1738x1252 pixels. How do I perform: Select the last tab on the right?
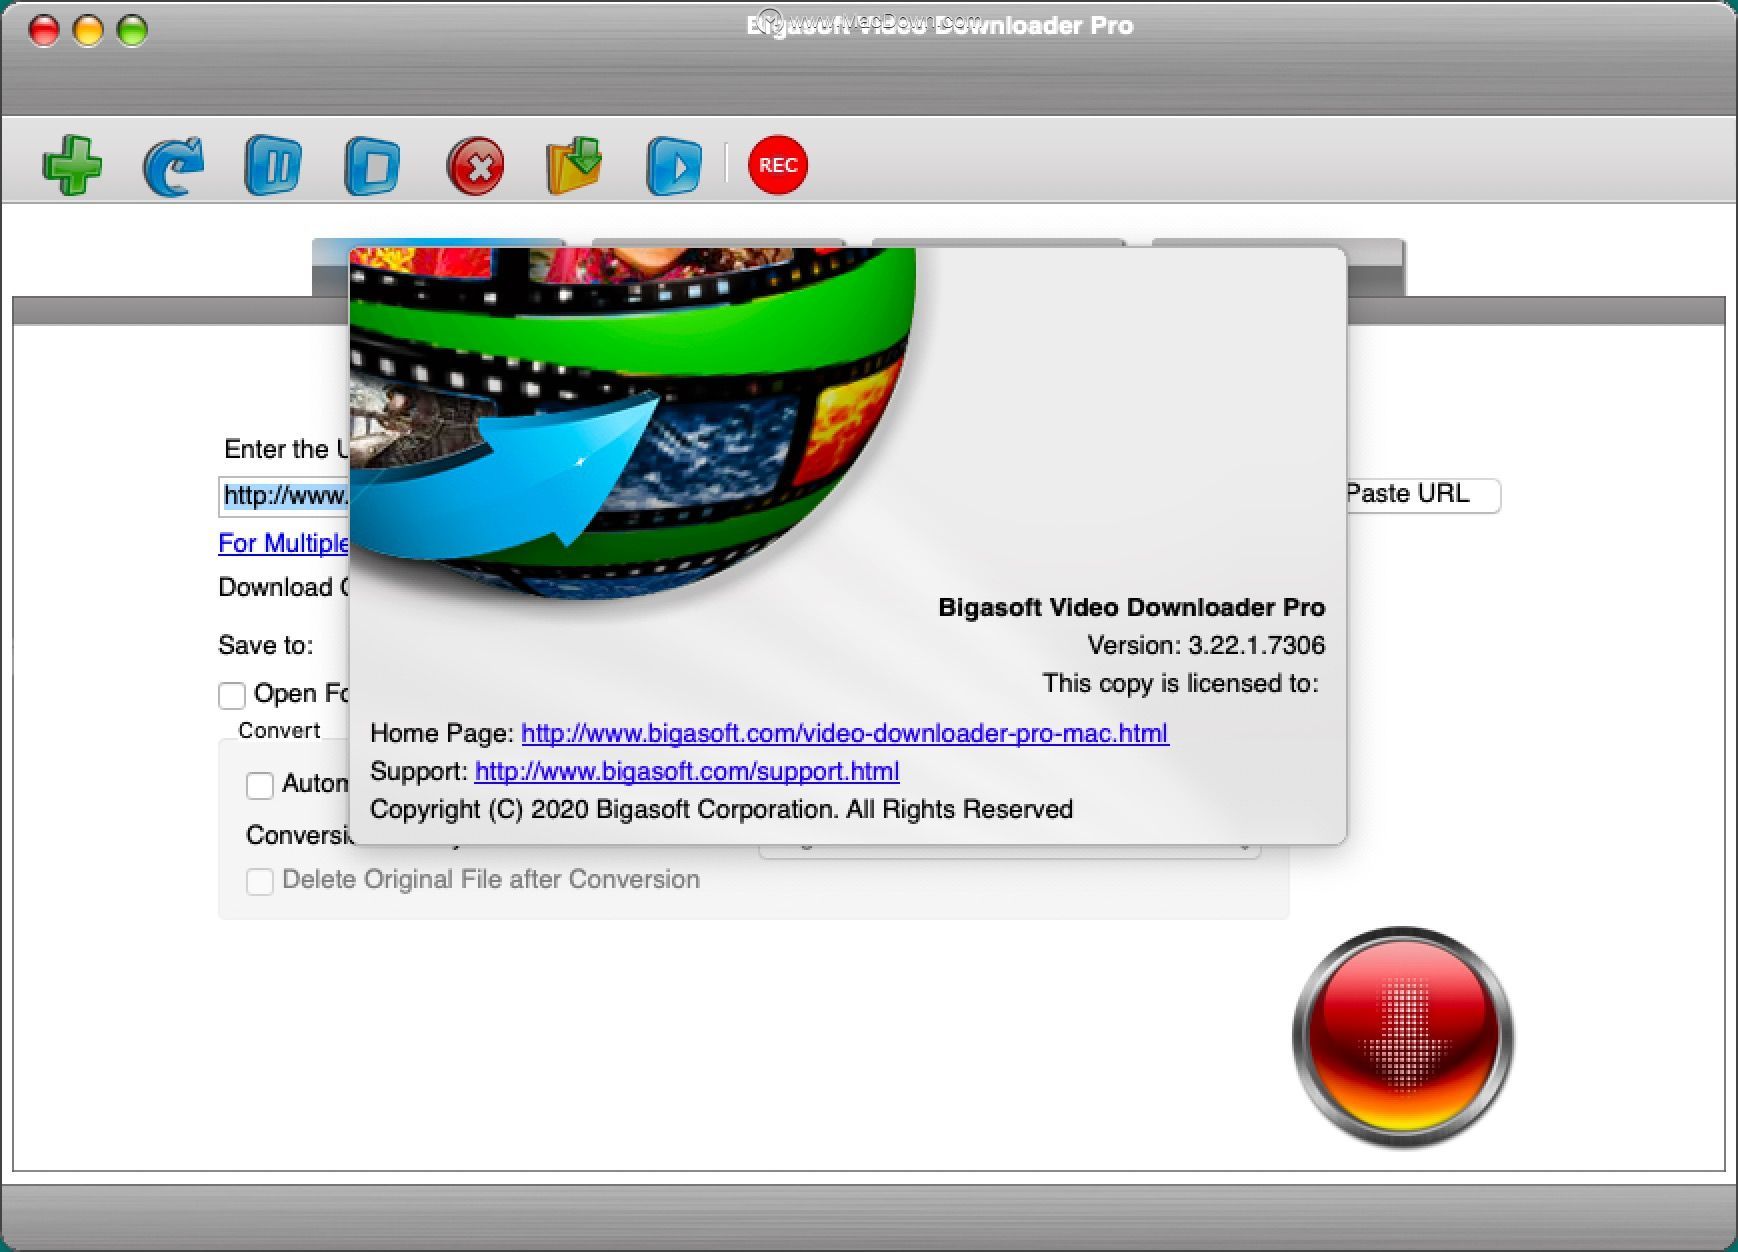click(x=1376, y=267)
